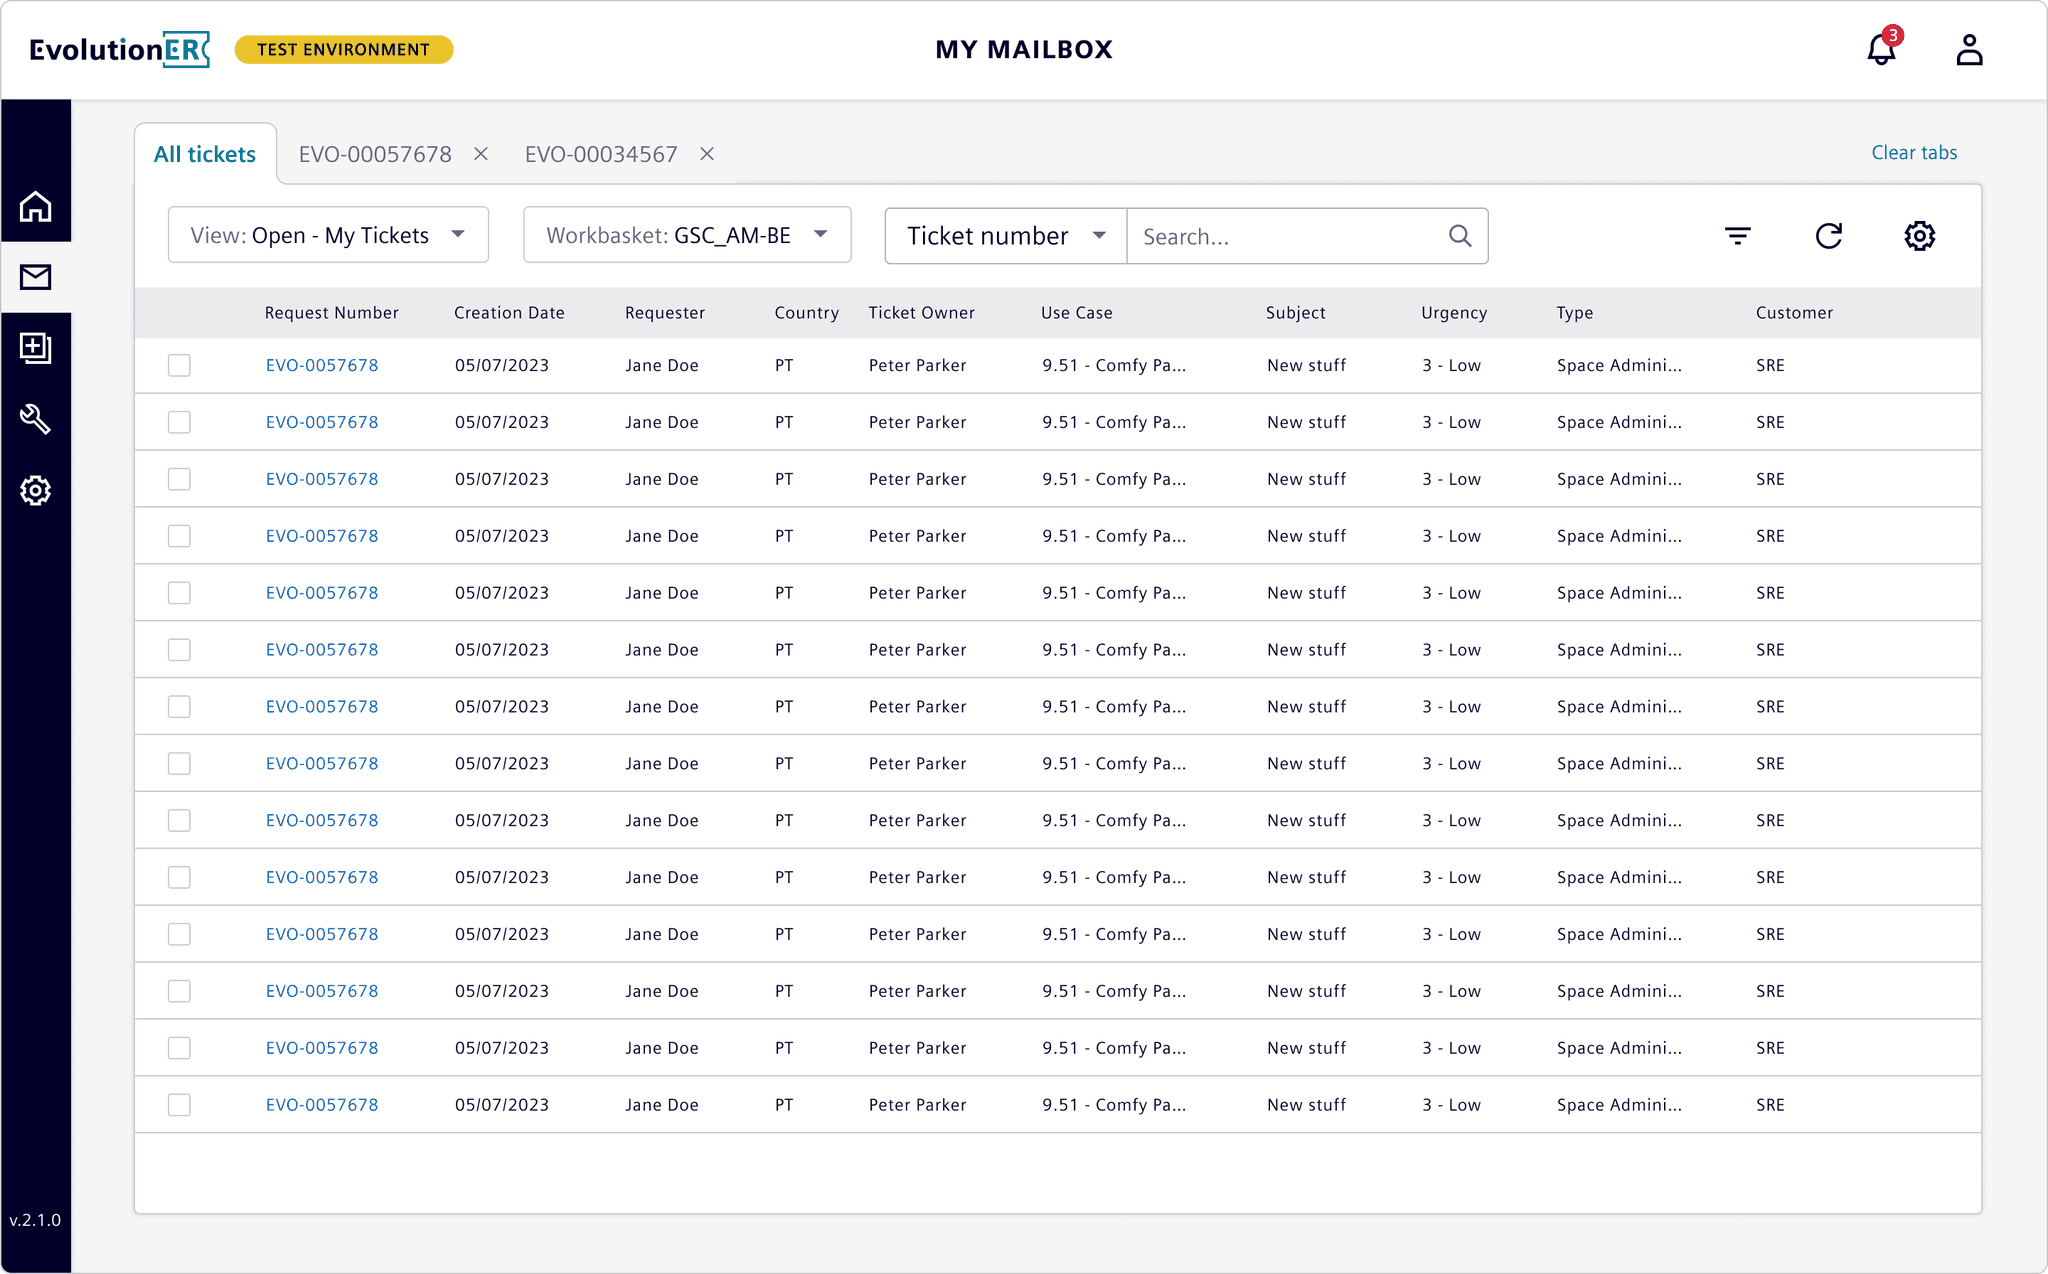Open the wrench tools sidebar icon
The height and width of the screenshot is (1274, 2048).
(x=36, y=419)
